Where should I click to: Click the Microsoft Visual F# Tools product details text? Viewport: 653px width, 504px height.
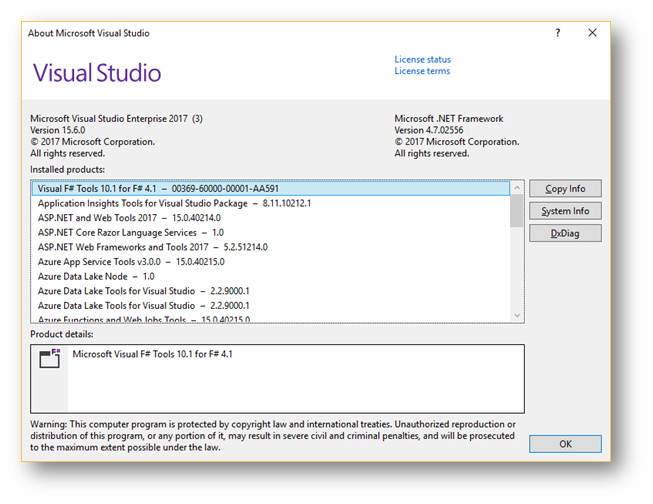tap(152, 354)
